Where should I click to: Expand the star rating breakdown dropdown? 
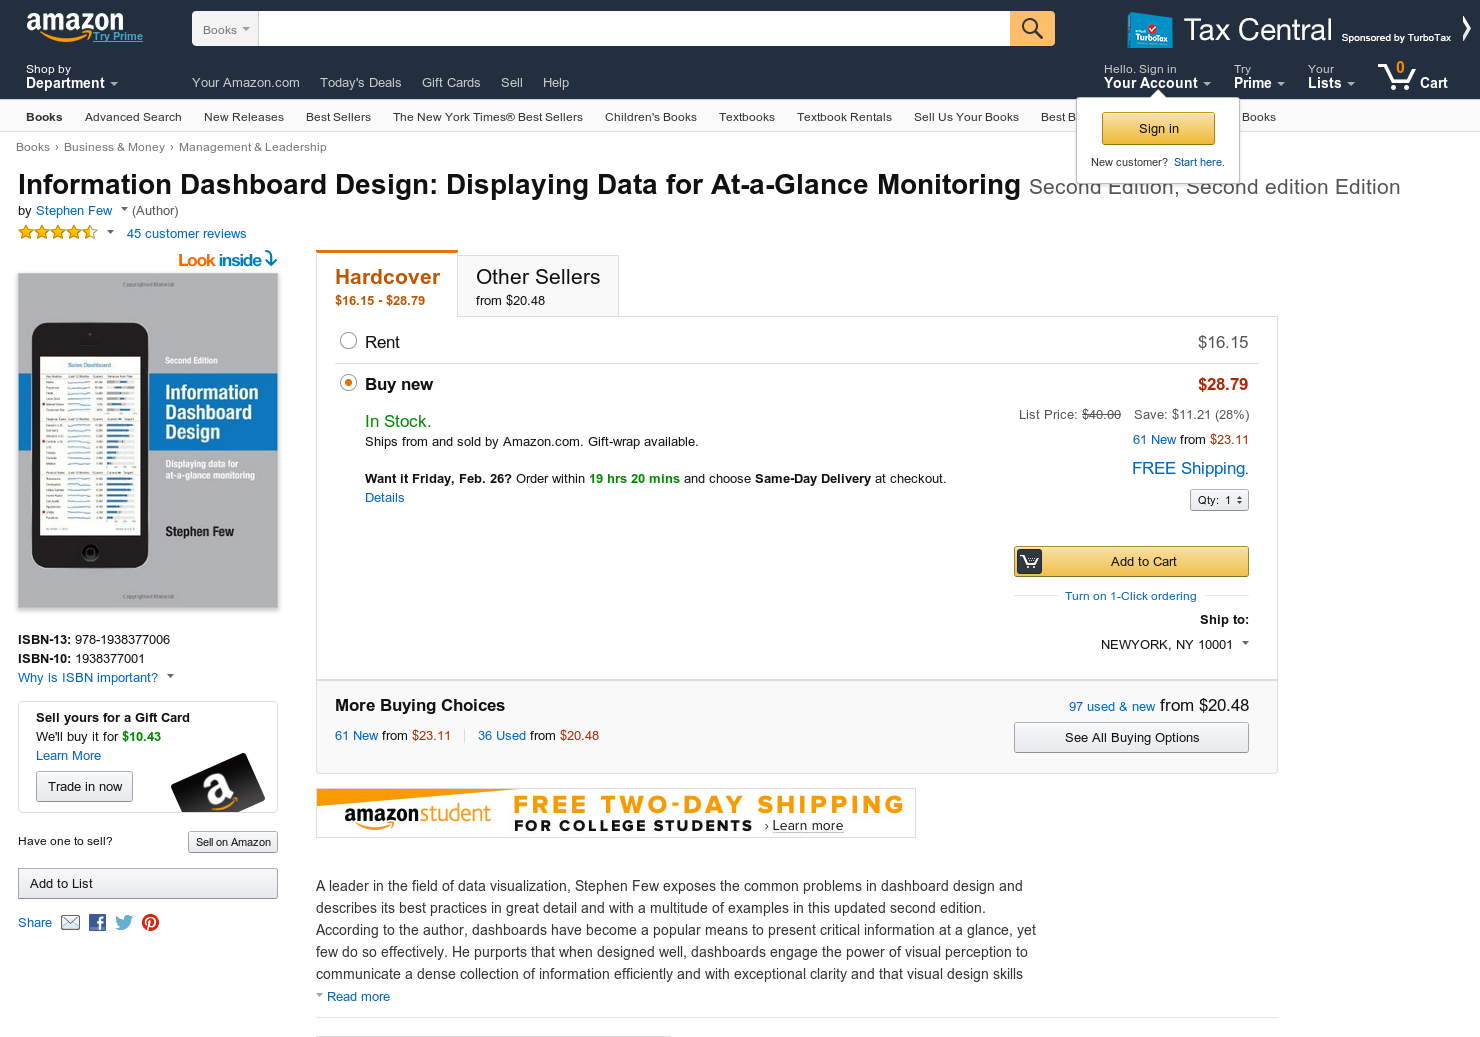coord(109,232)
